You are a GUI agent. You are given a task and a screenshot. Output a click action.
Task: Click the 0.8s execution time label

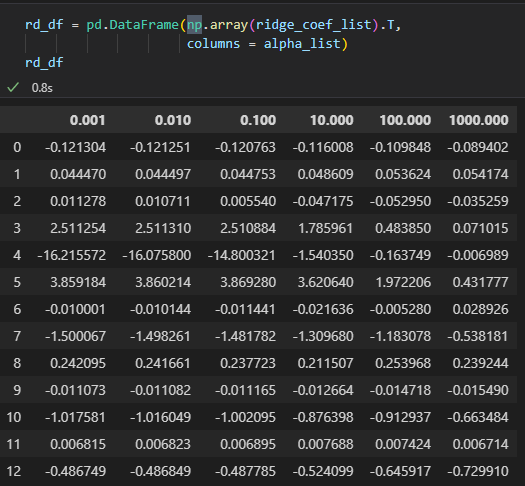[x=42, y=88]
